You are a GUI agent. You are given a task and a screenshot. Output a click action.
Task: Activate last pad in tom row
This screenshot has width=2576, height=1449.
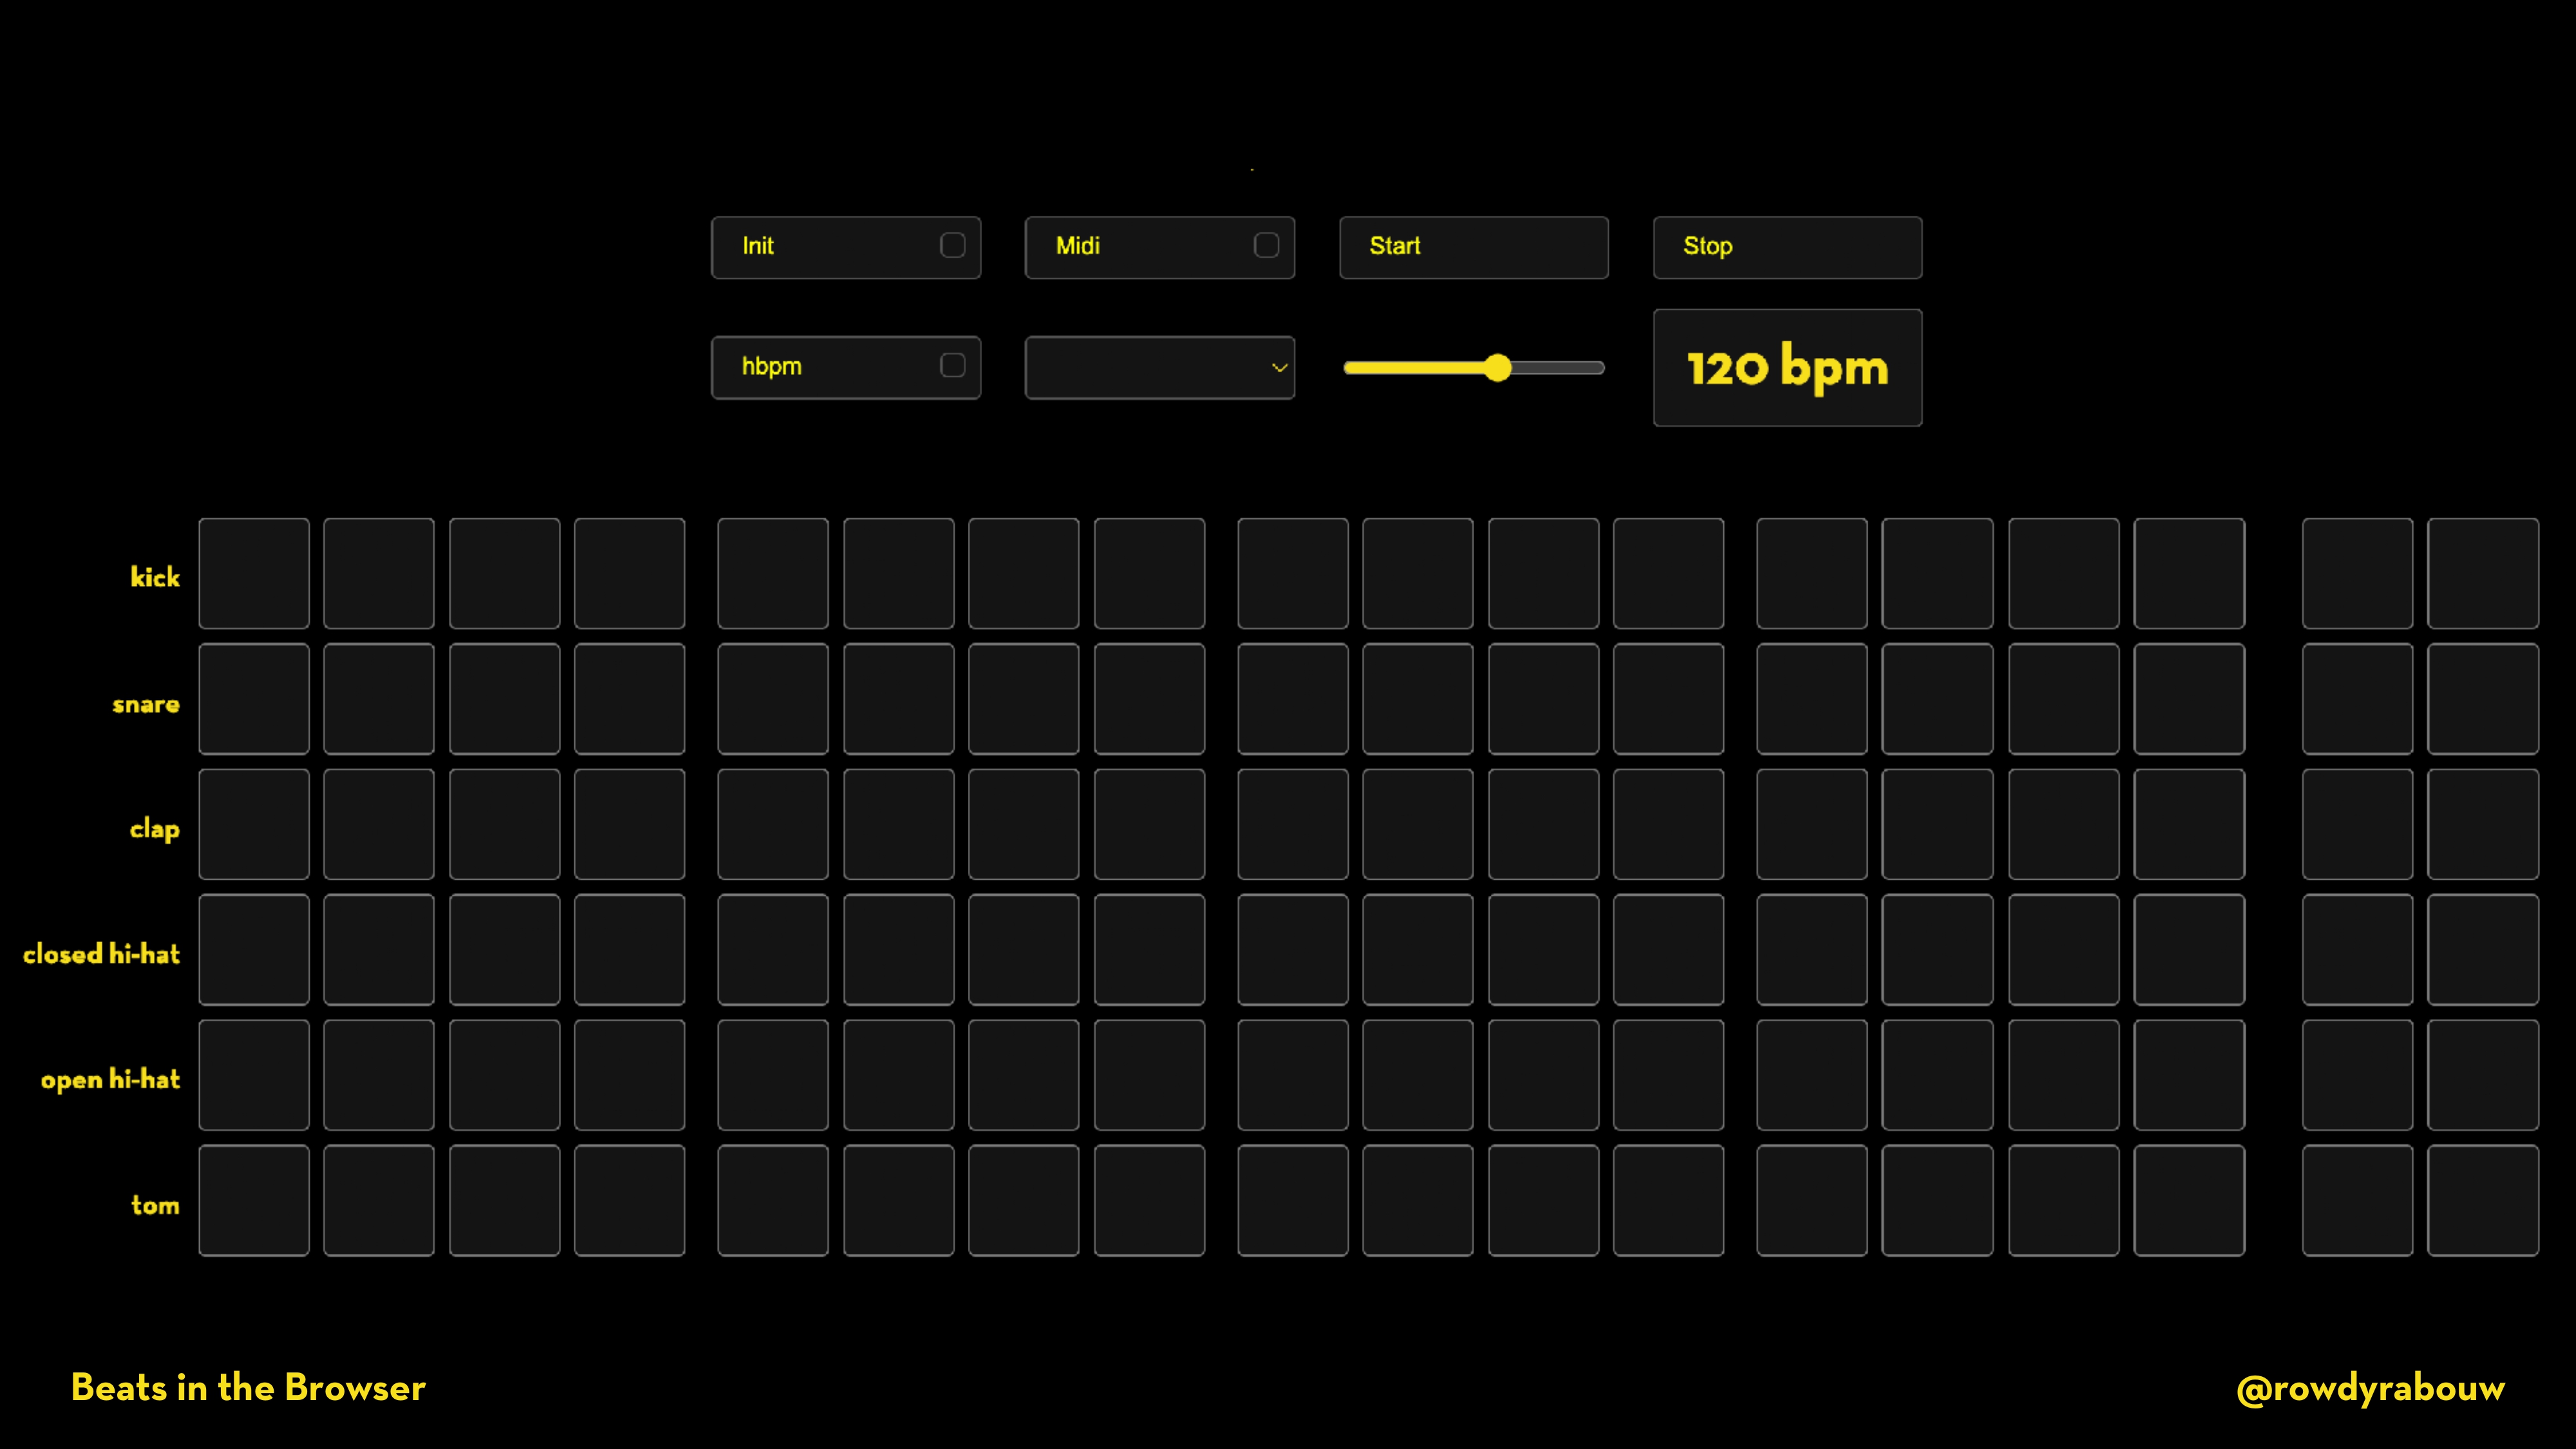coord(2482,1200)
